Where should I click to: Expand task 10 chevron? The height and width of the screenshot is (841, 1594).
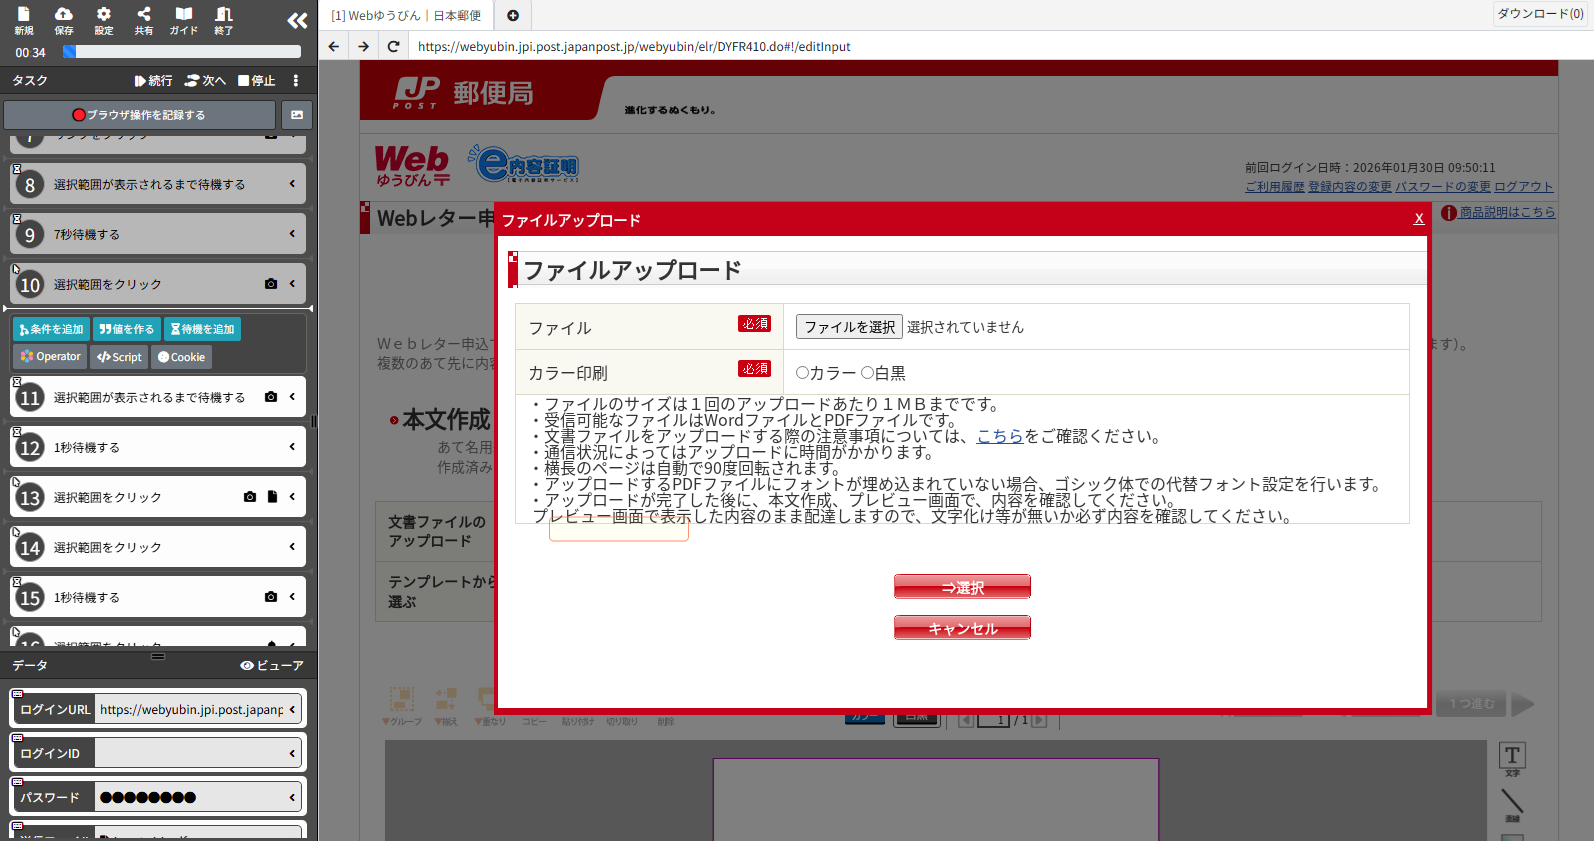click(x=292, y=284)
